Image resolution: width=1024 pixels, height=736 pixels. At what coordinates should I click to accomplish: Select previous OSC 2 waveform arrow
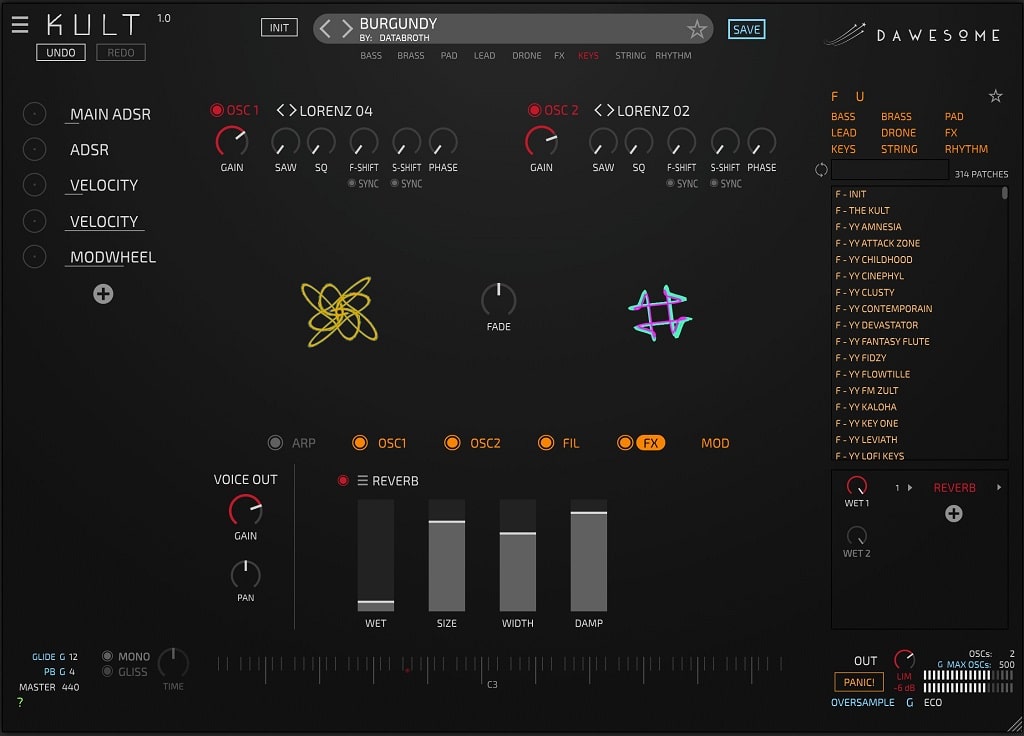[x=598, y=110]
